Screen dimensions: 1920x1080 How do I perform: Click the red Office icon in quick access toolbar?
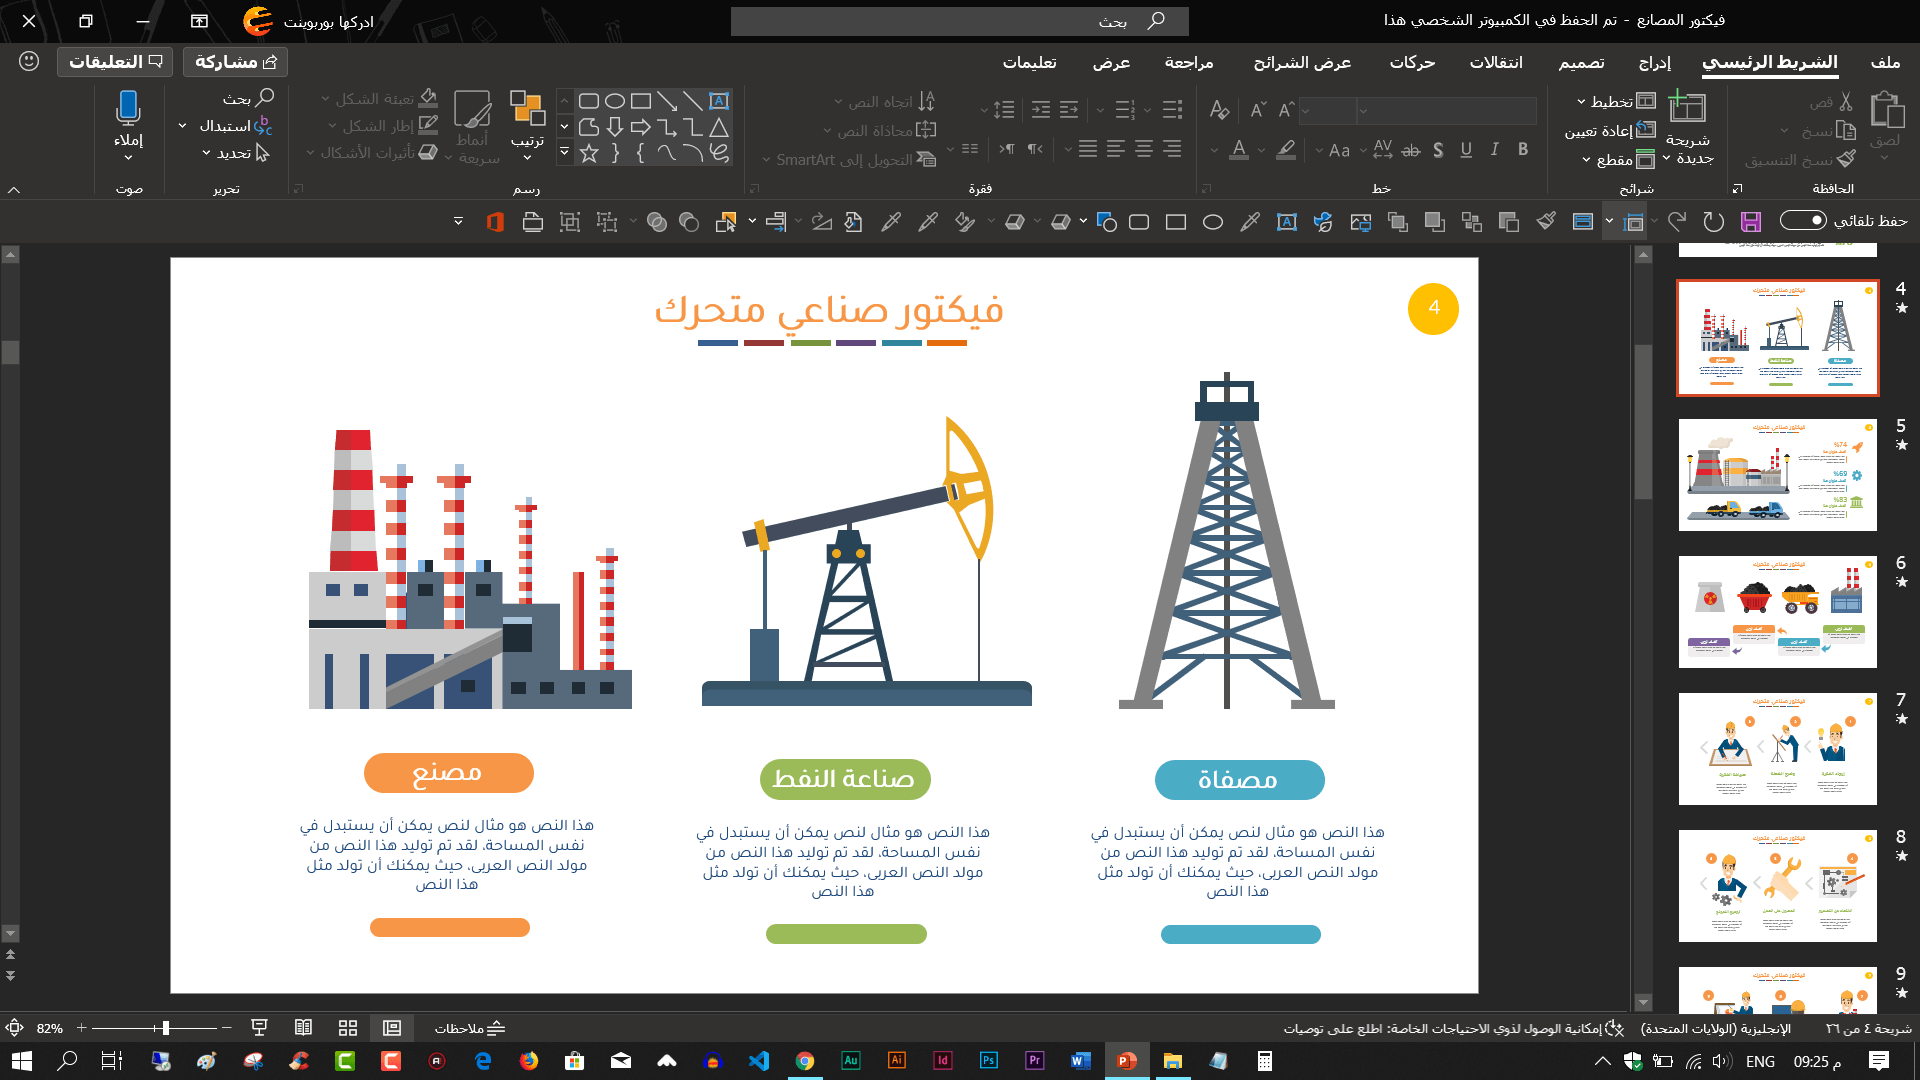pos(494,222)
